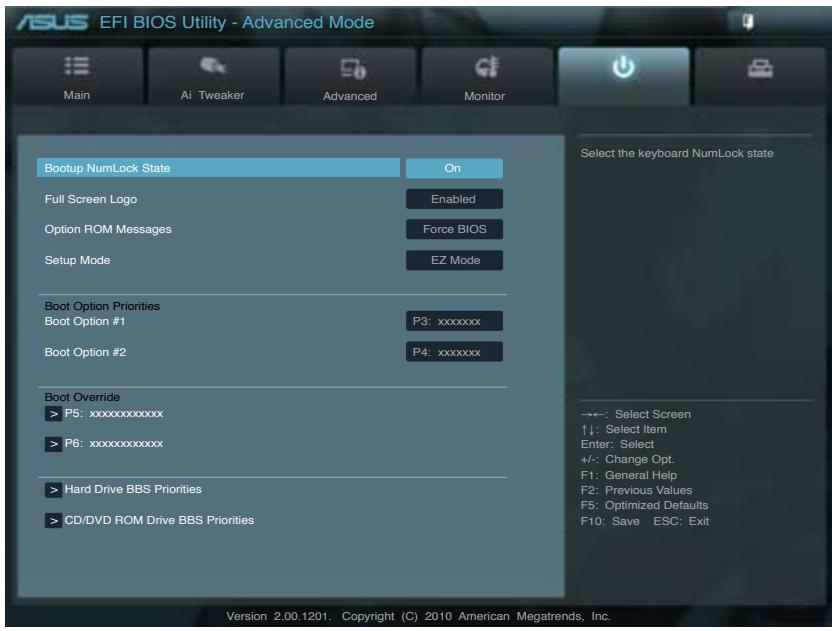
Task: Click the F1: General Help hint
Action: coord(629,475)
